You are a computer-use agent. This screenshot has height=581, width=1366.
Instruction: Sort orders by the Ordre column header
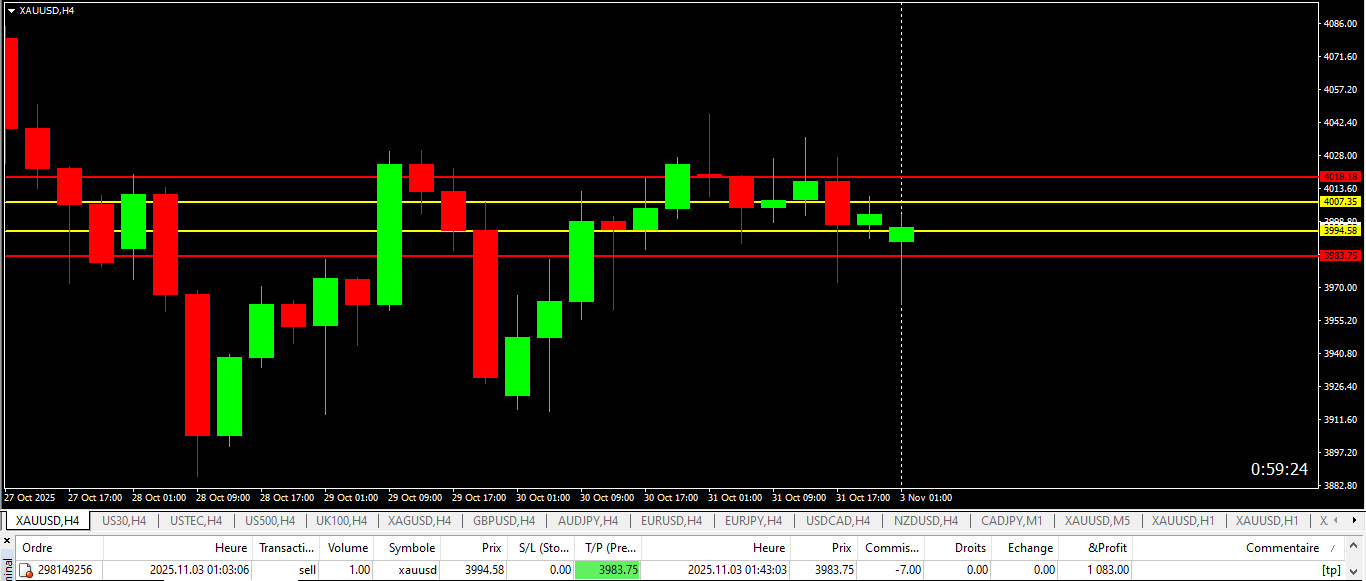pos(60,548)
